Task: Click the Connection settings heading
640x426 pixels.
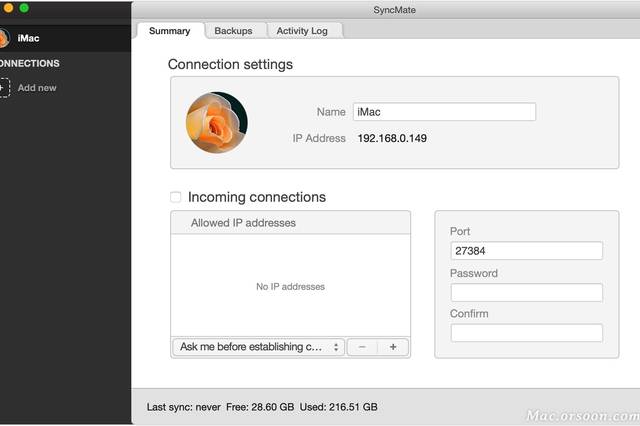Action: [x=230, y=64]
